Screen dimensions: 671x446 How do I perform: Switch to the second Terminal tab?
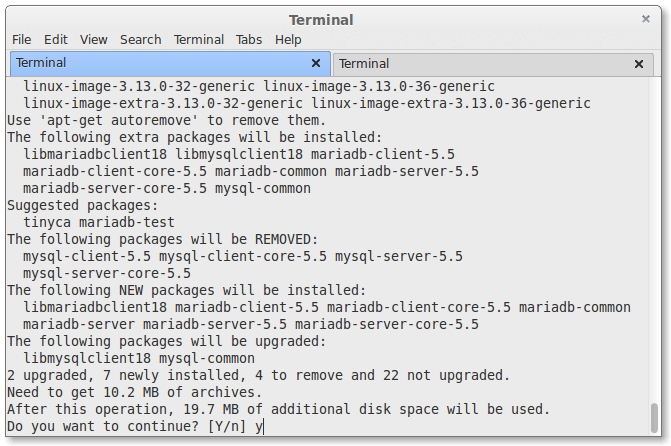pos(480,64)
